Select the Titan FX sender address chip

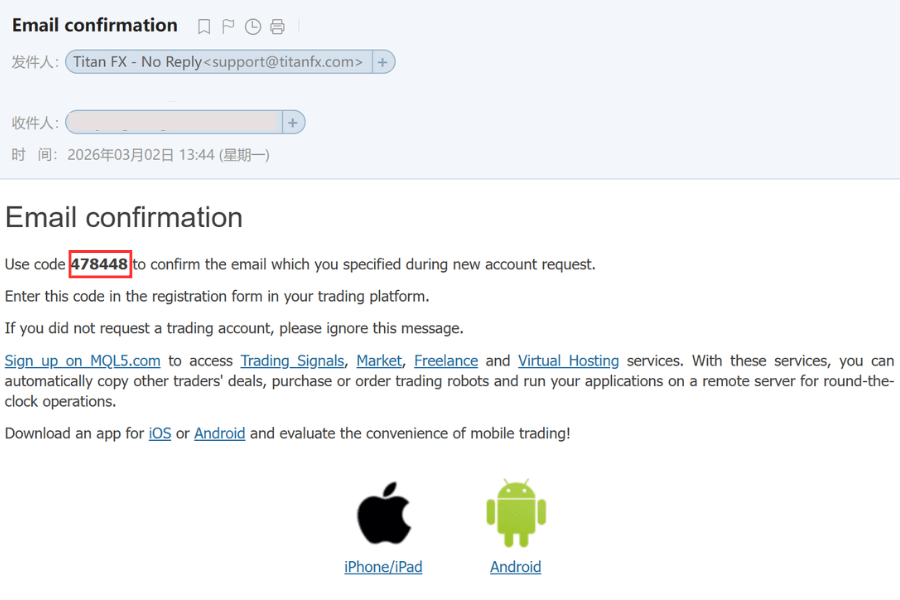218,62
